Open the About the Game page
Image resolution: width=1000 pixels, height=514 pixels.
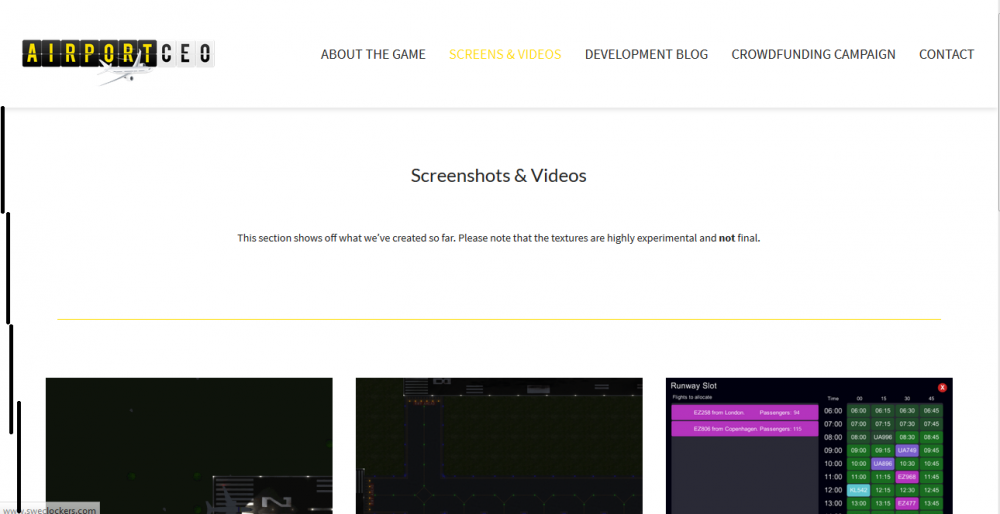click(x=373, y=54)
